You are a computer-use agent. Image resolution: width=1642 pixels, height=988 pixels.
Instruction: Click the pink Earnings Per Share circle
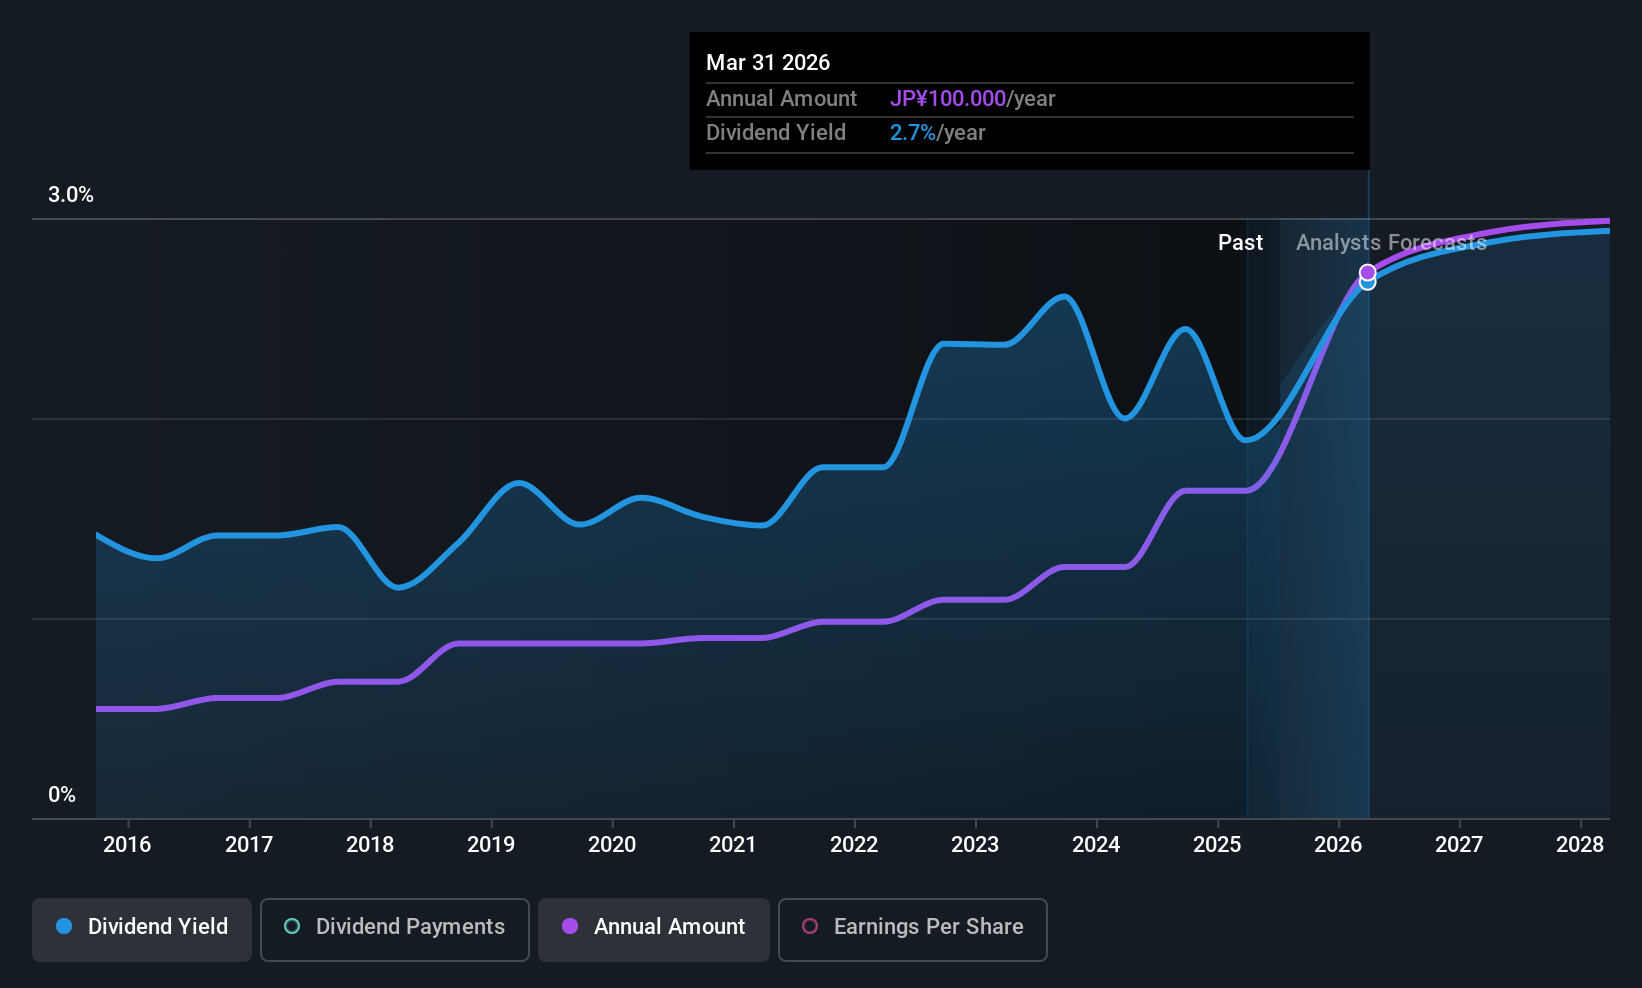coord(810,927)
